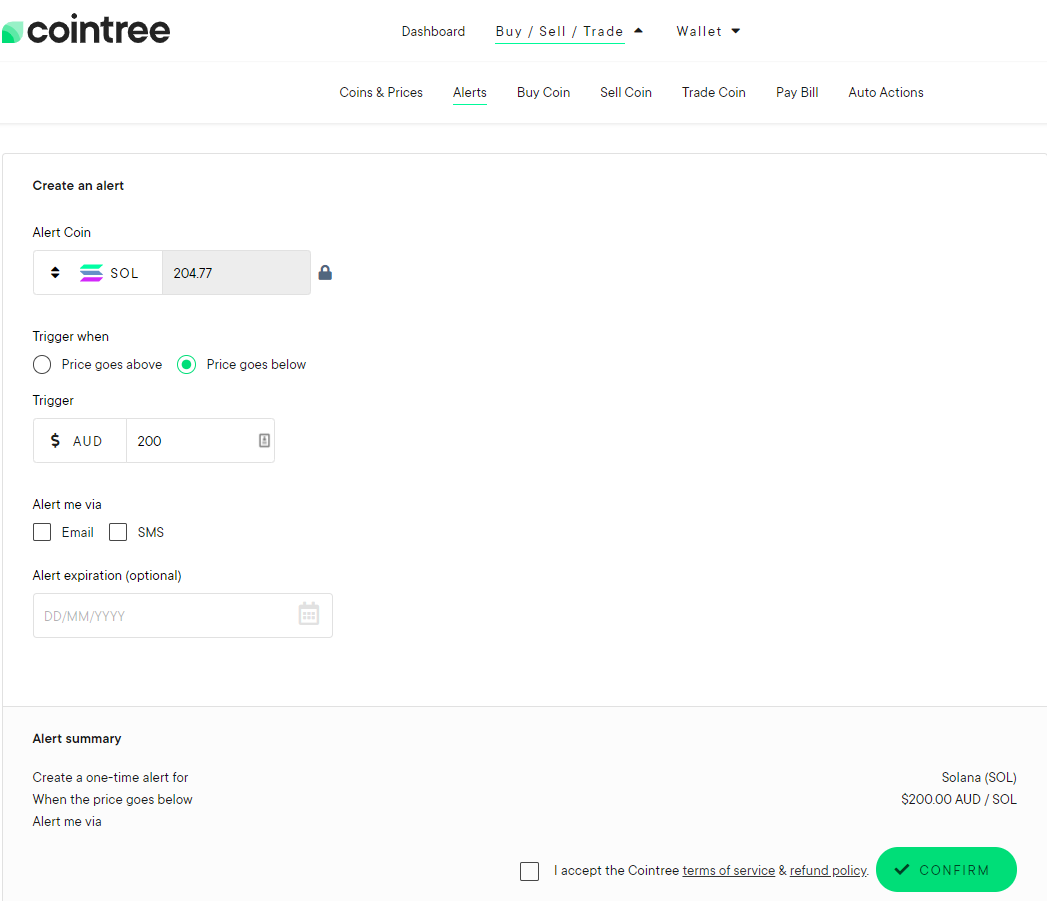Open the Buy Coin tab
The image size is (1047, 901).
[x=544, y=92]
